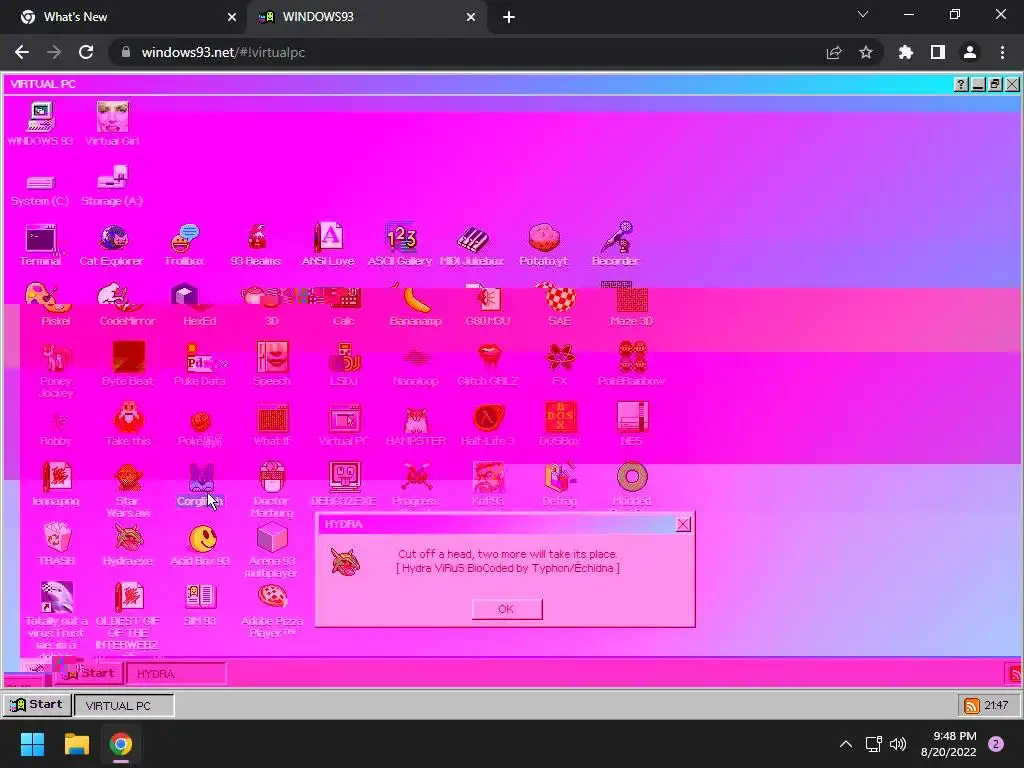Click OK in the HYDRA dialog

507,609
